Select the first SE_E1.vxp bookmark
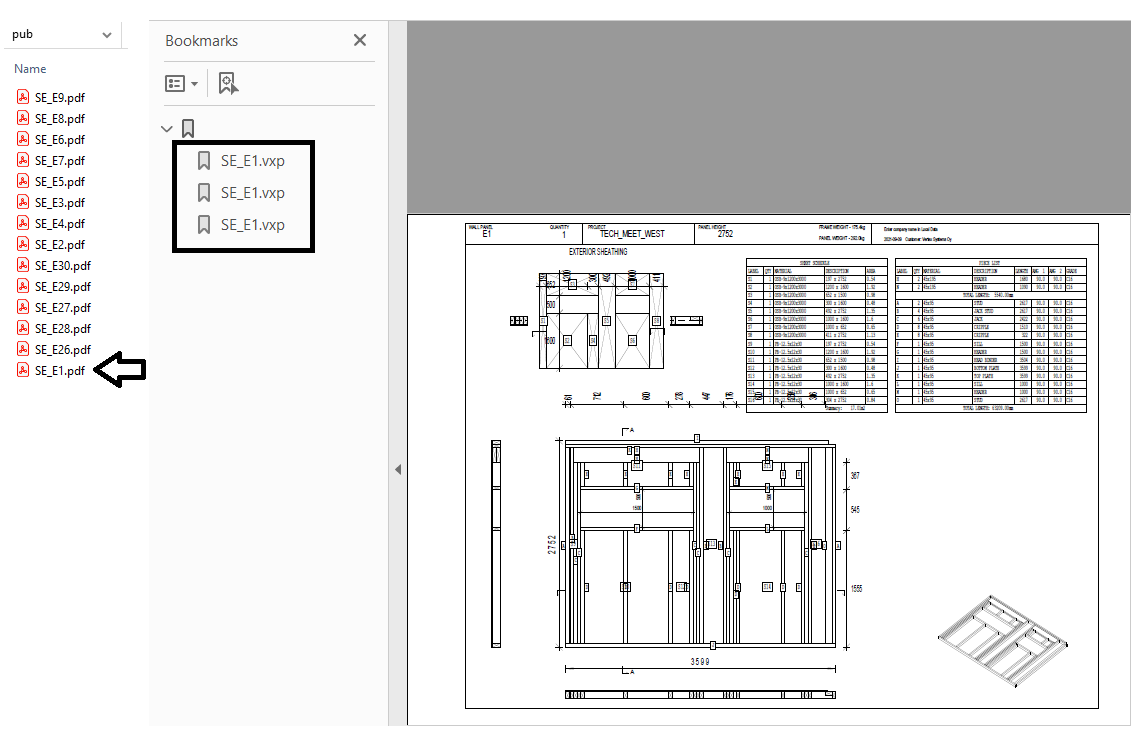The height and width of the screenshot is (732, 1135). (x=252, y=161)
